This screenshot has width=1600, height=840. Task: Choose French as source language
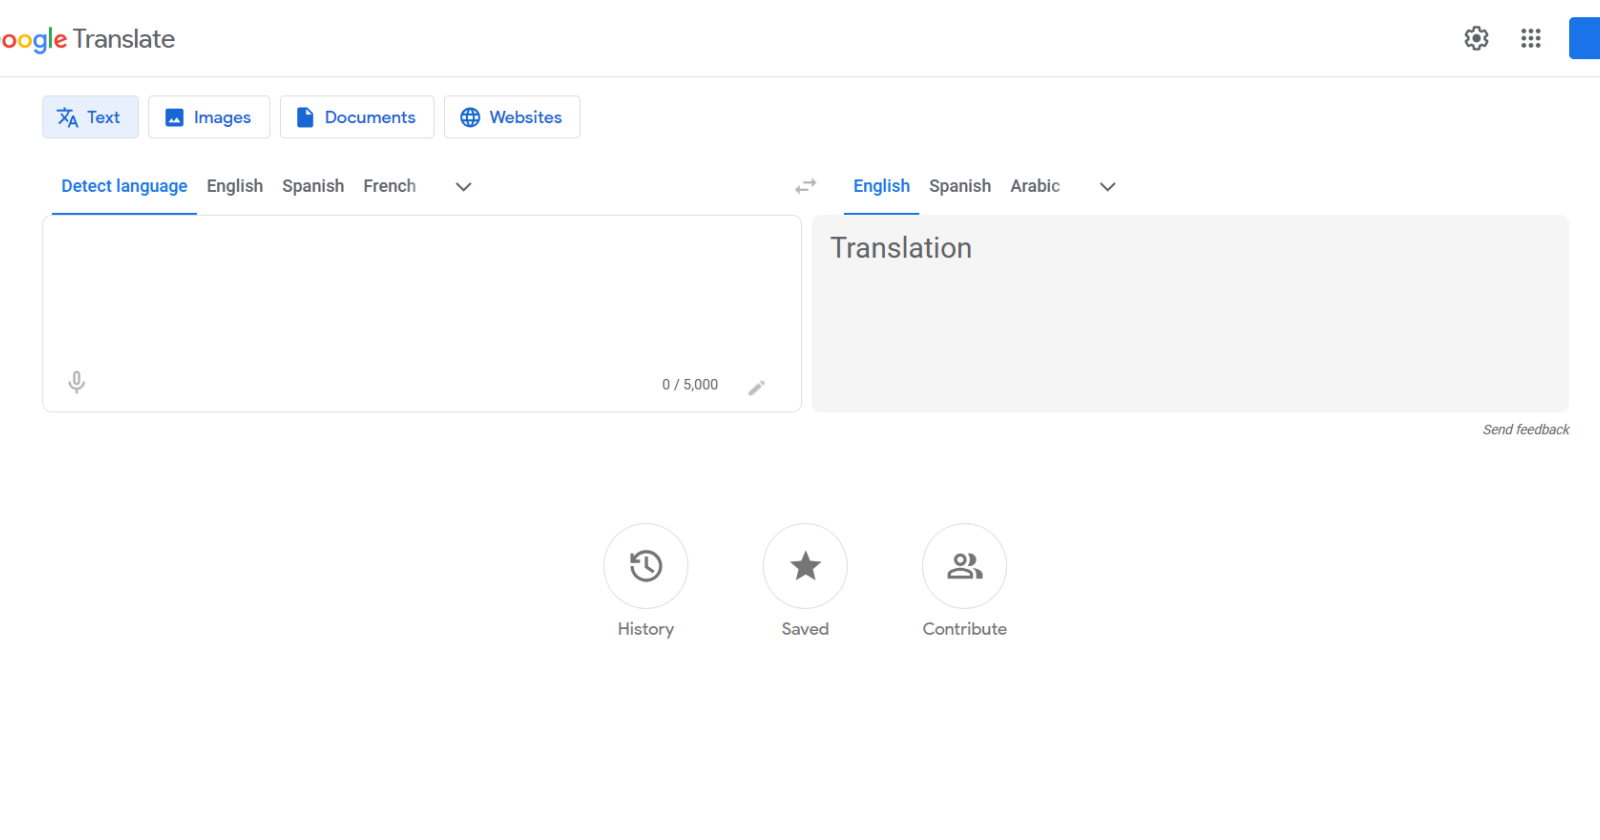click(x=389, y=186)
